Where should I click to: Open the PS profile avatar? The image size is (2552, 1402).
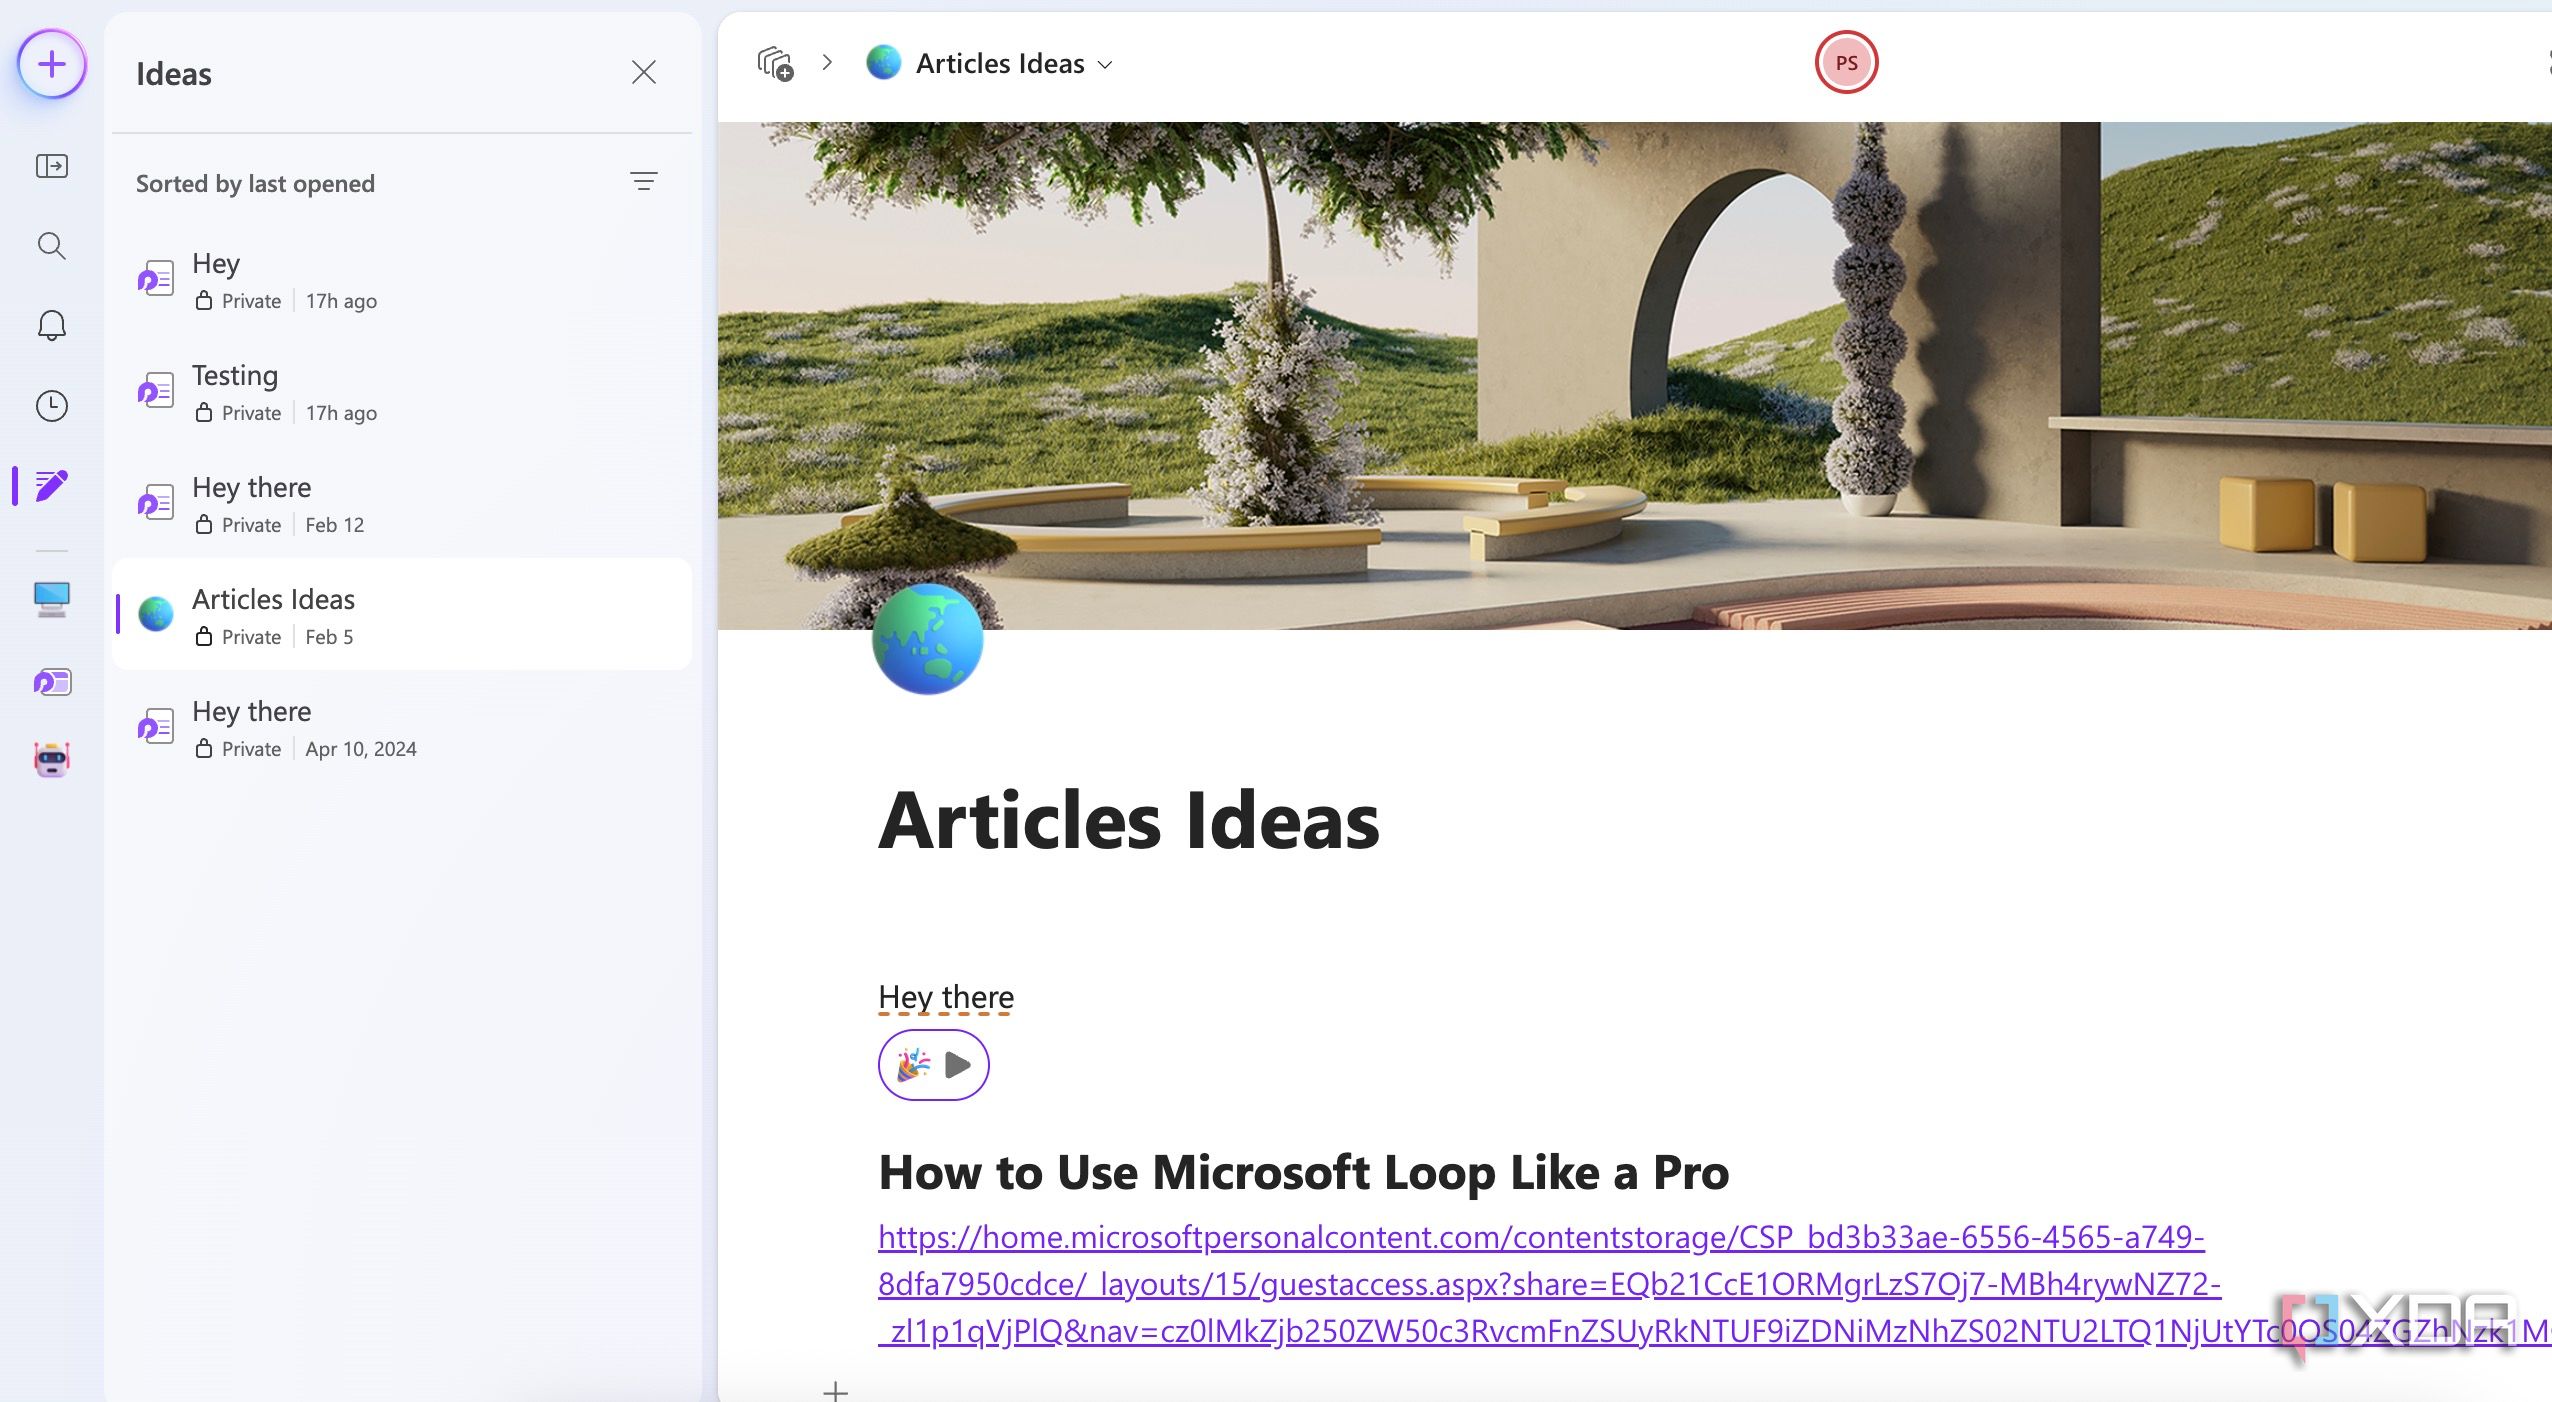(1846, 62)
